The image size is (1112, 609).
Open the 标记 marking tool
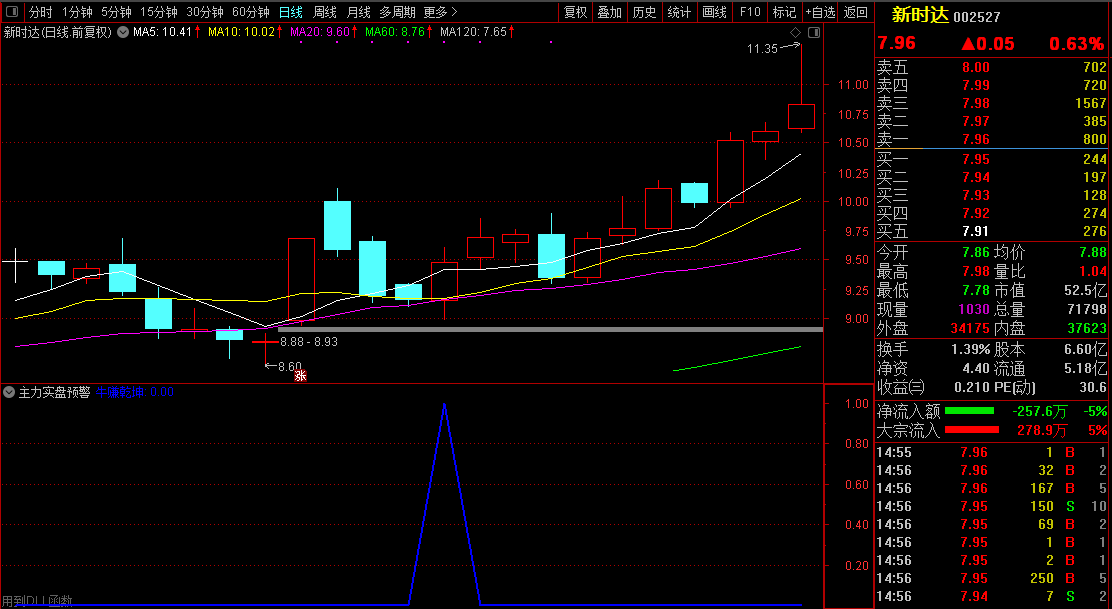(x=784, y=12)
